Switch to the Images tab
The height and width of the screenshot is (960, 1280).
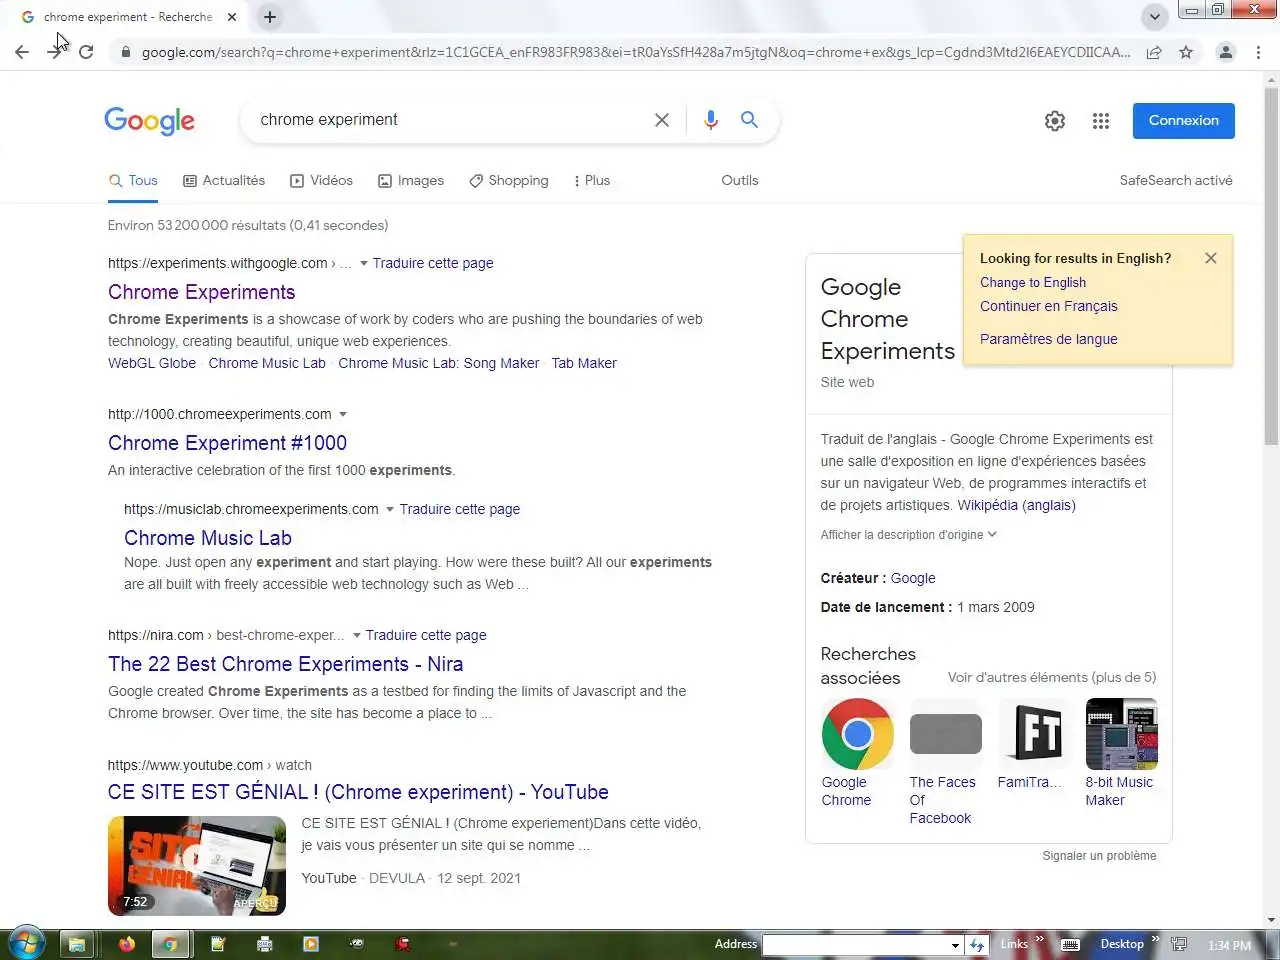pos(411,181)
